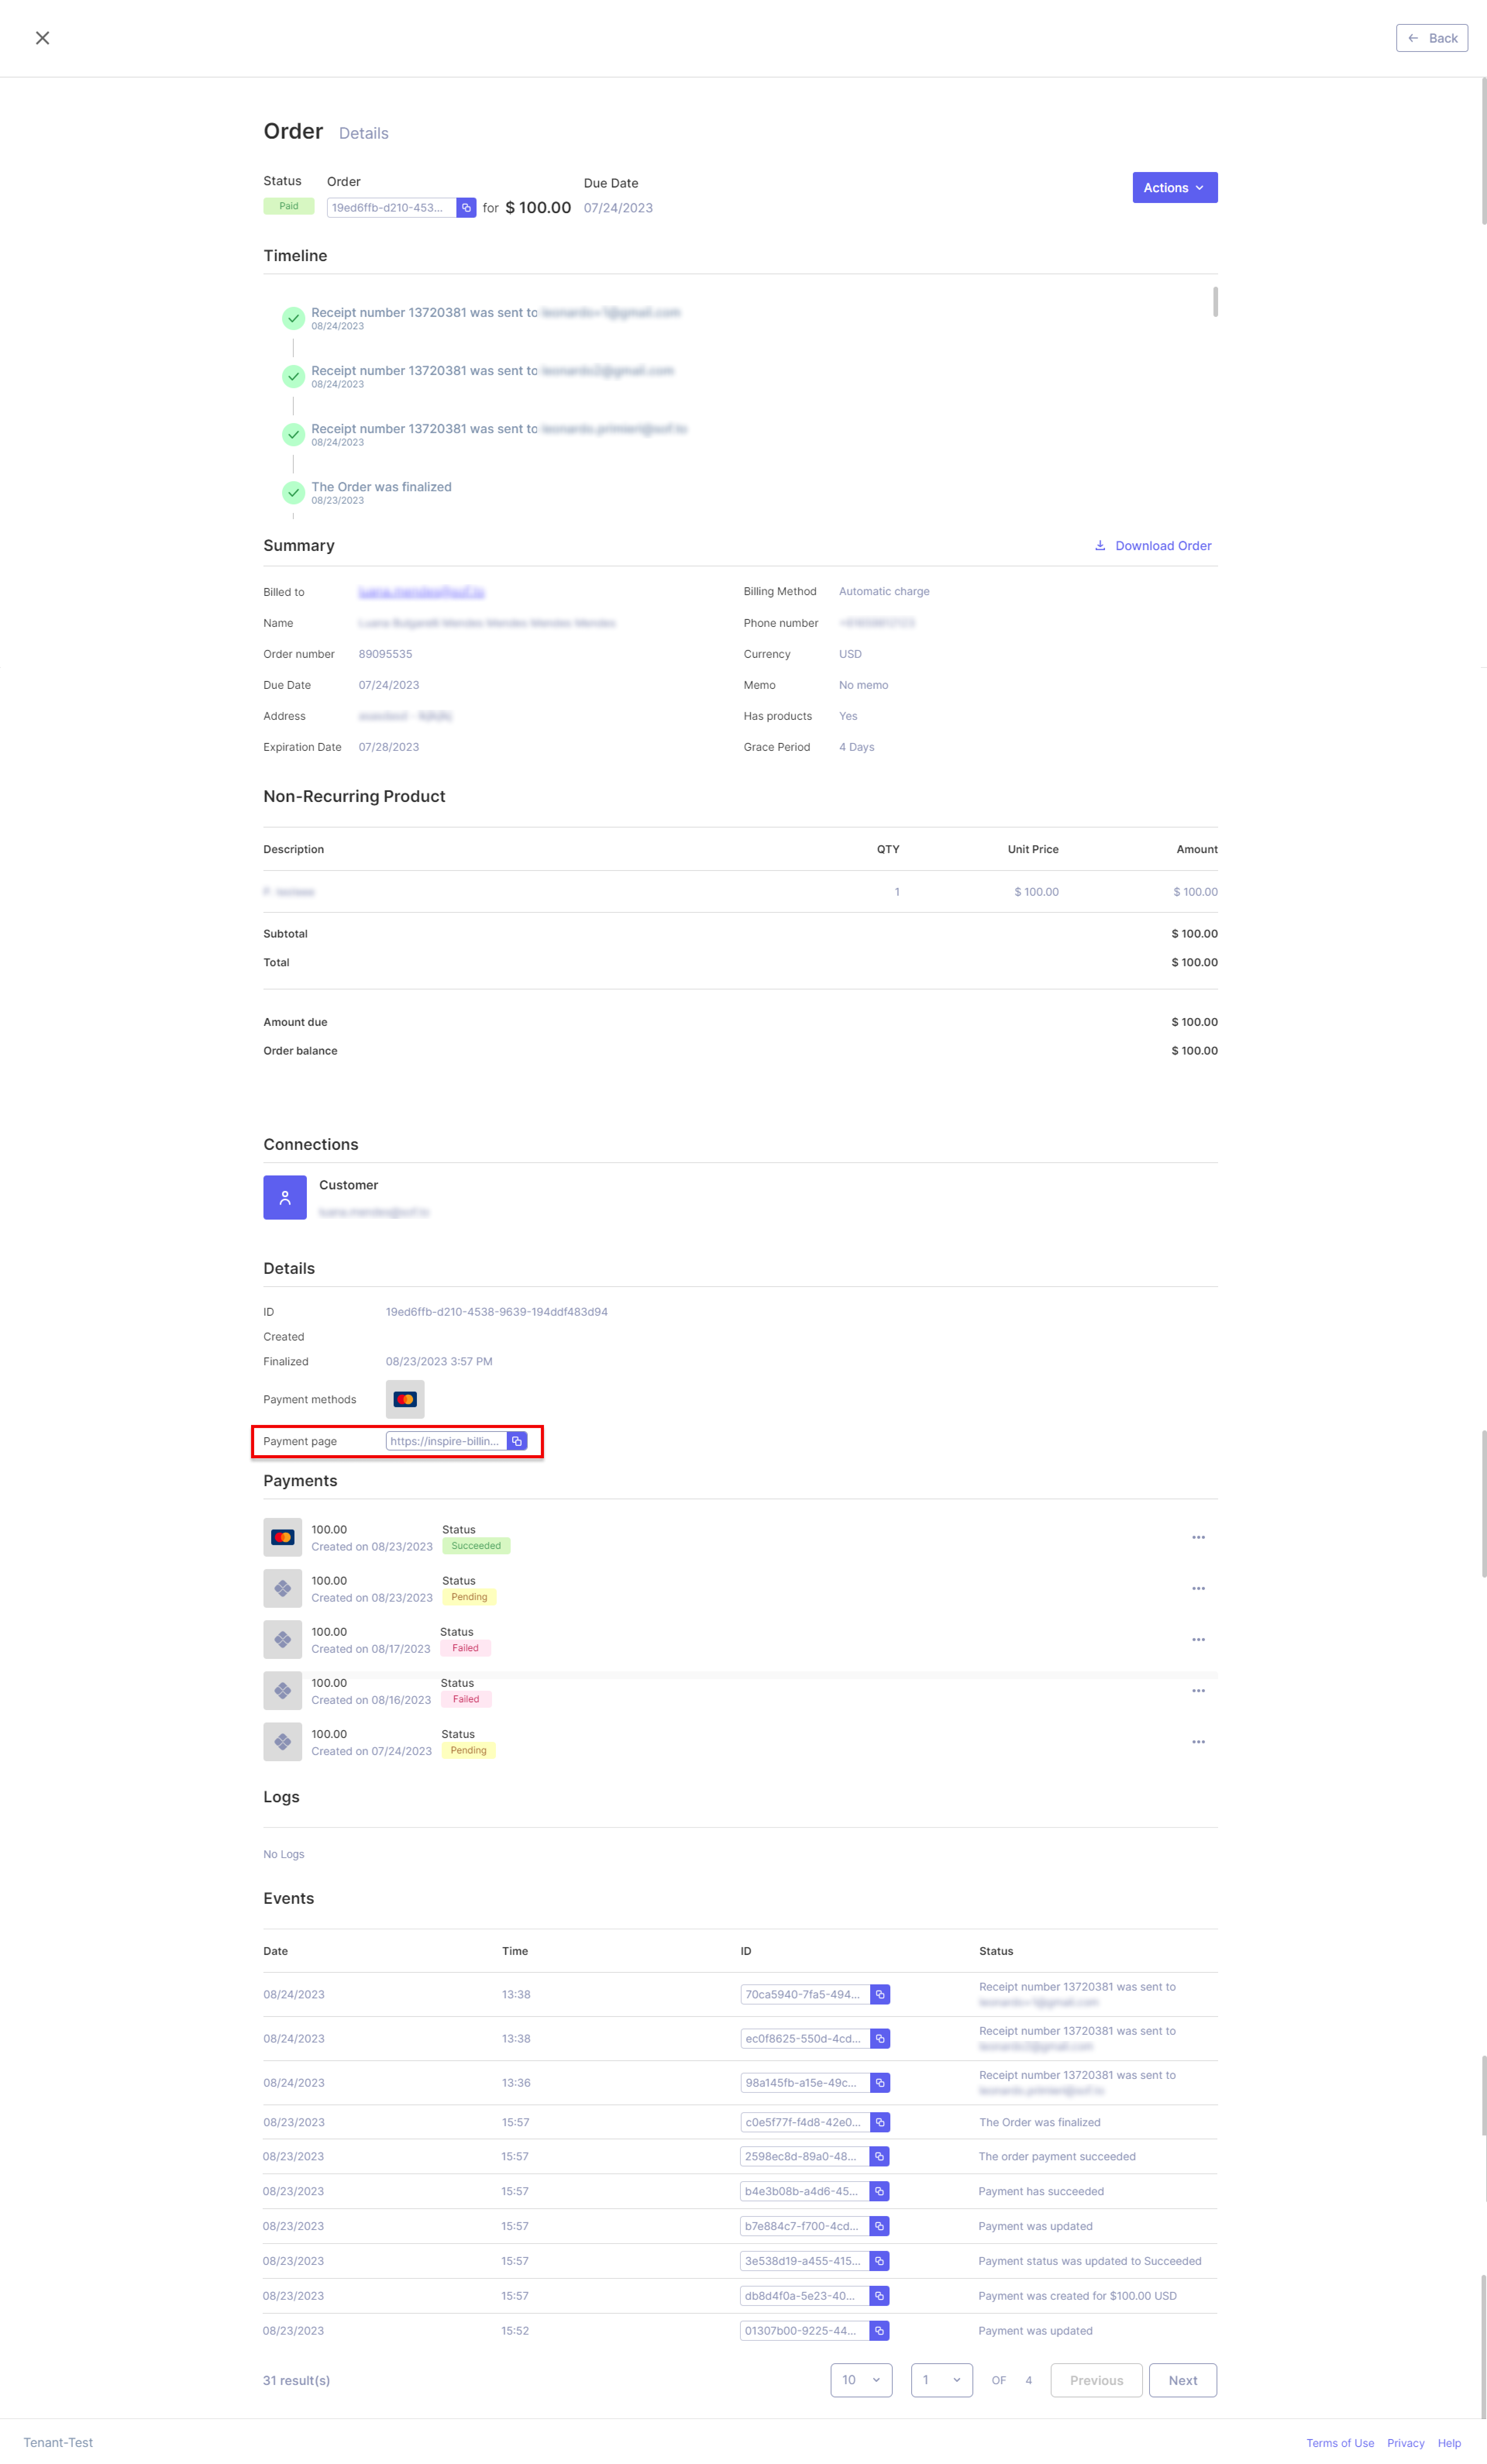Go to Next events page
The height and width of the screenshot is (2464, 1487).
tap(1183, 2380)
